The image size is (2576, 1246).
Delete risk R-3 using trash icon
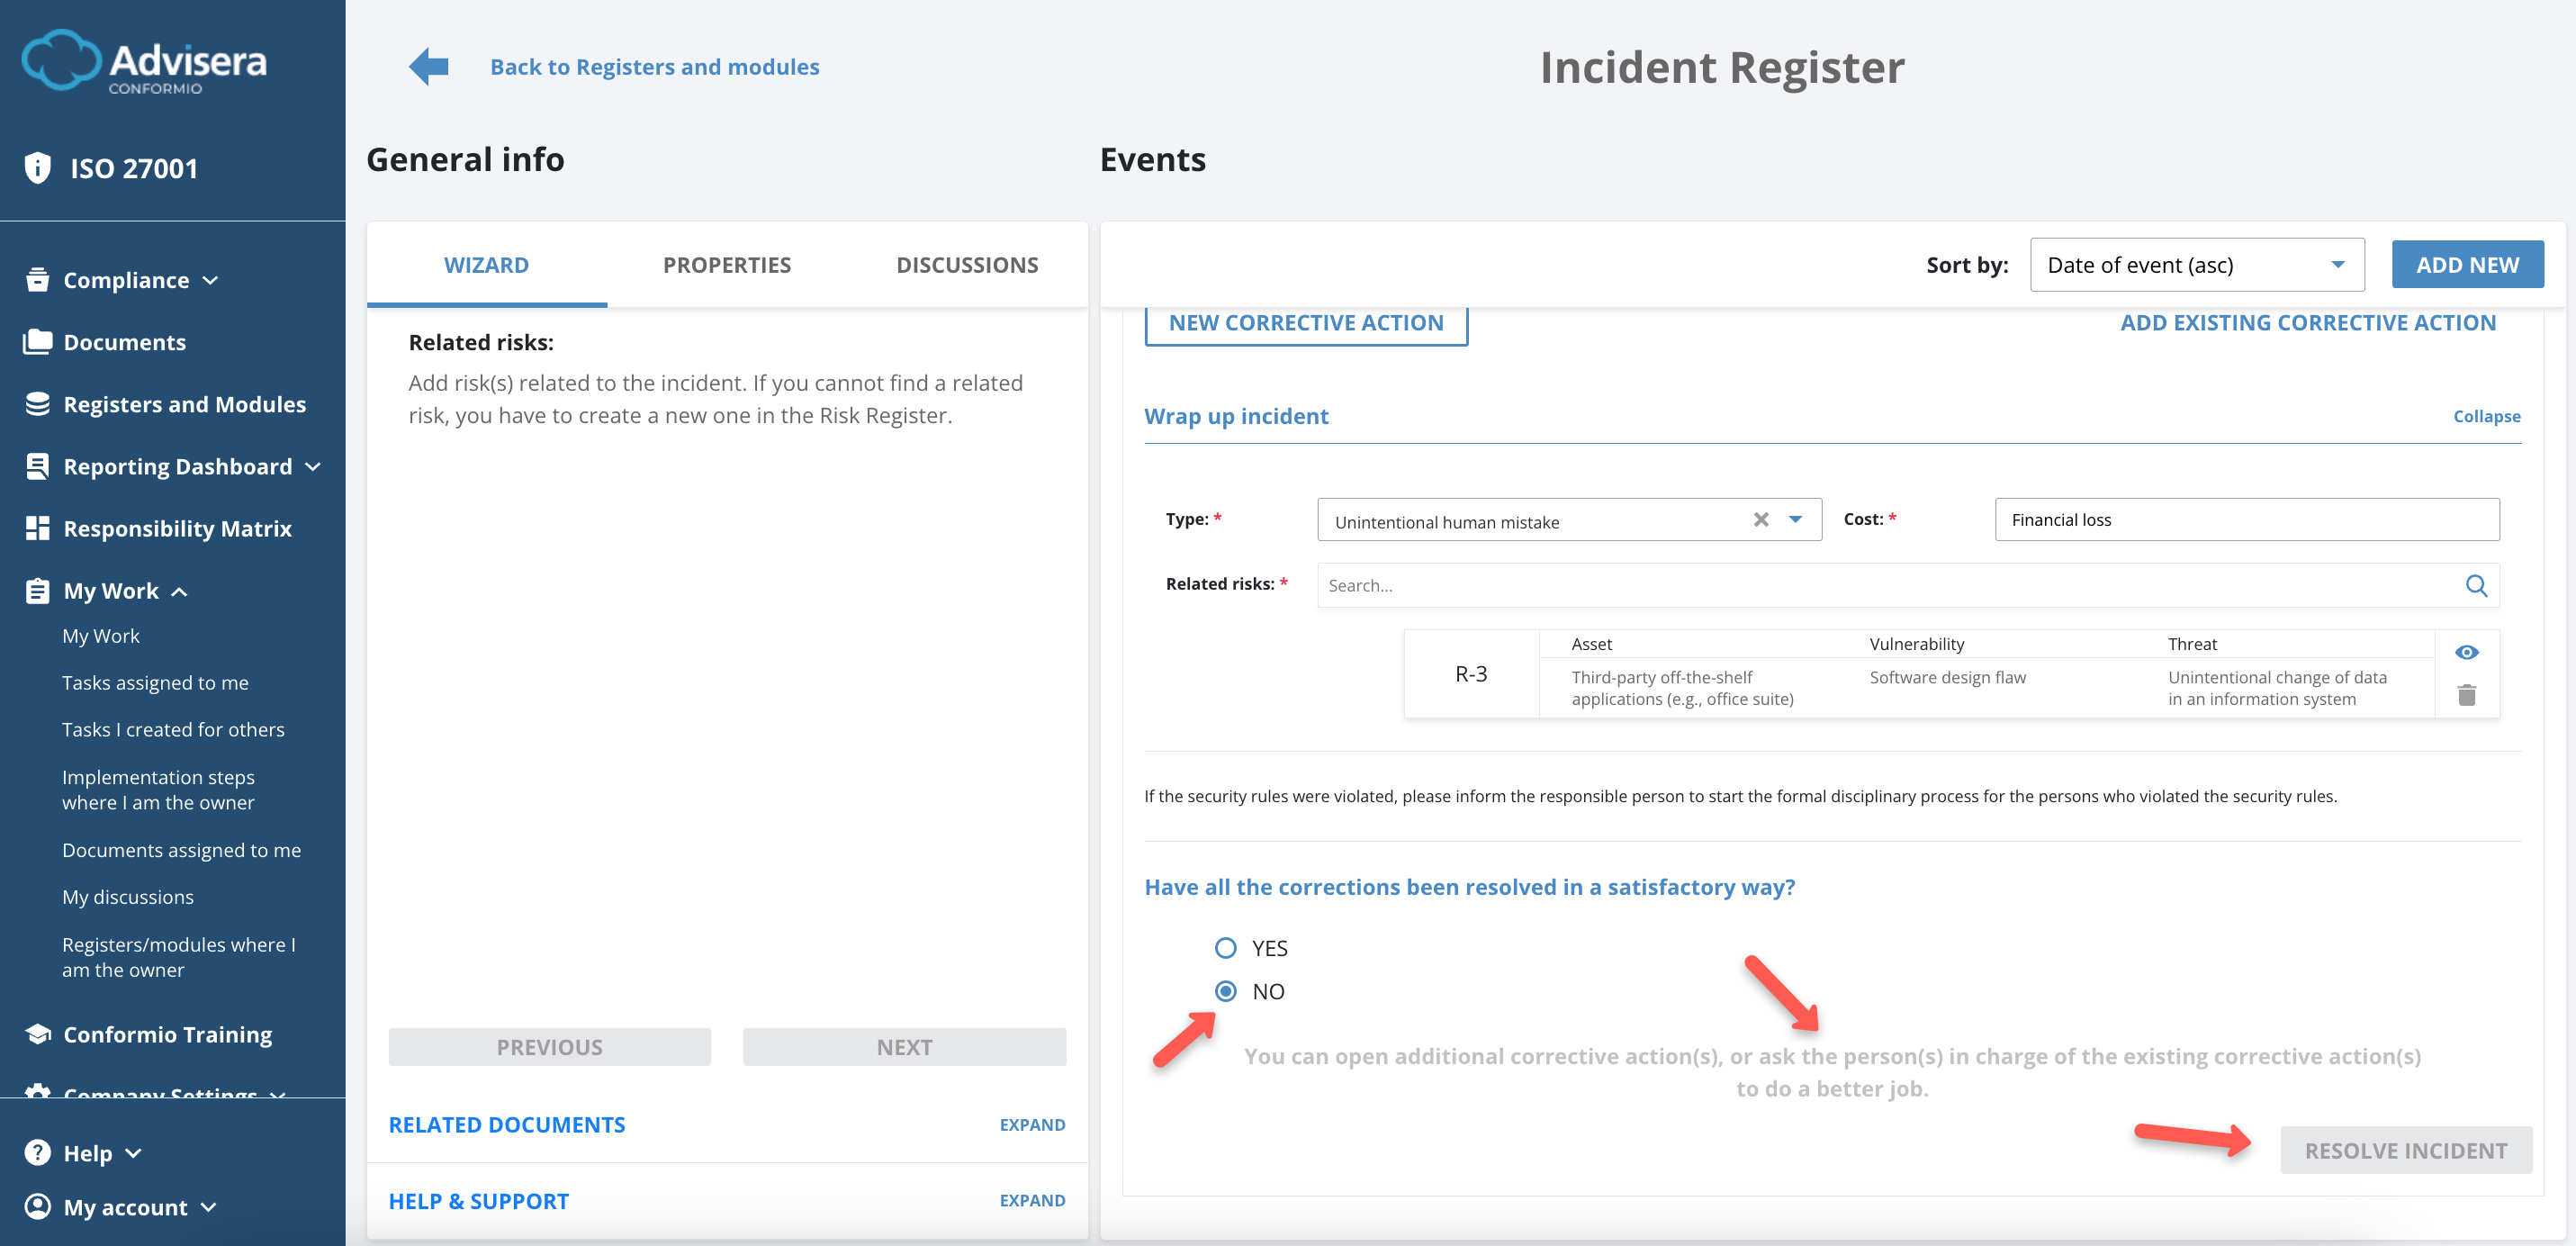point(2467,693)
